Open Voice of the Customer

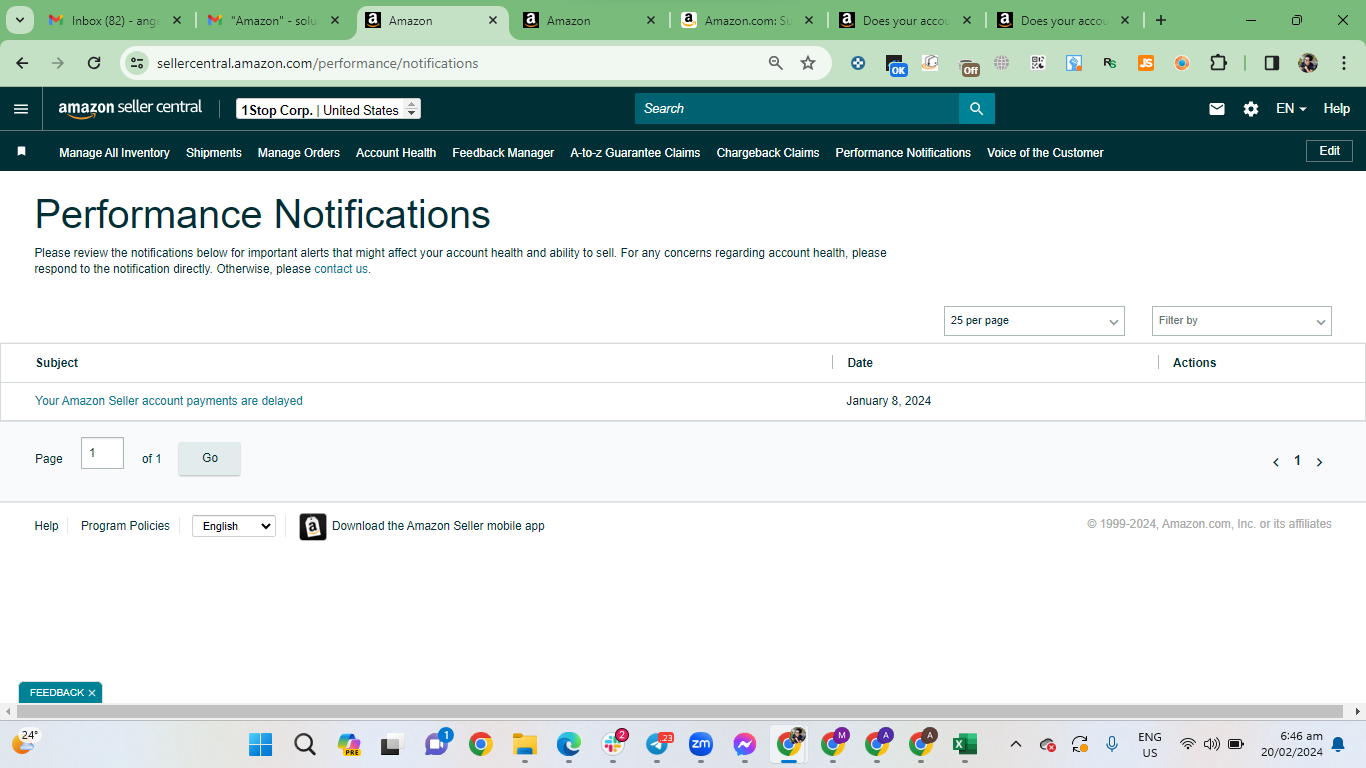[x=1045, y=153]
